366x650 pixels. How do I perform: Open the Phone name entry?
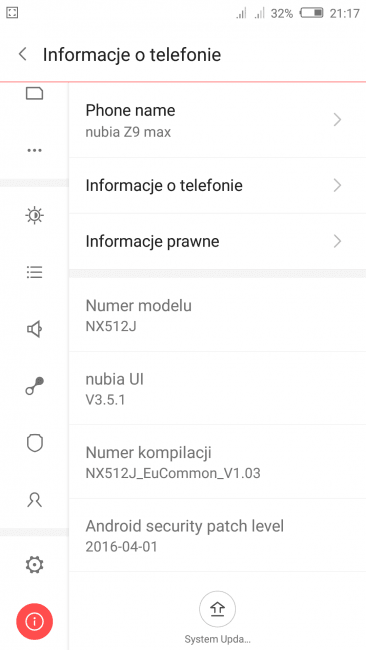point(217,120)
